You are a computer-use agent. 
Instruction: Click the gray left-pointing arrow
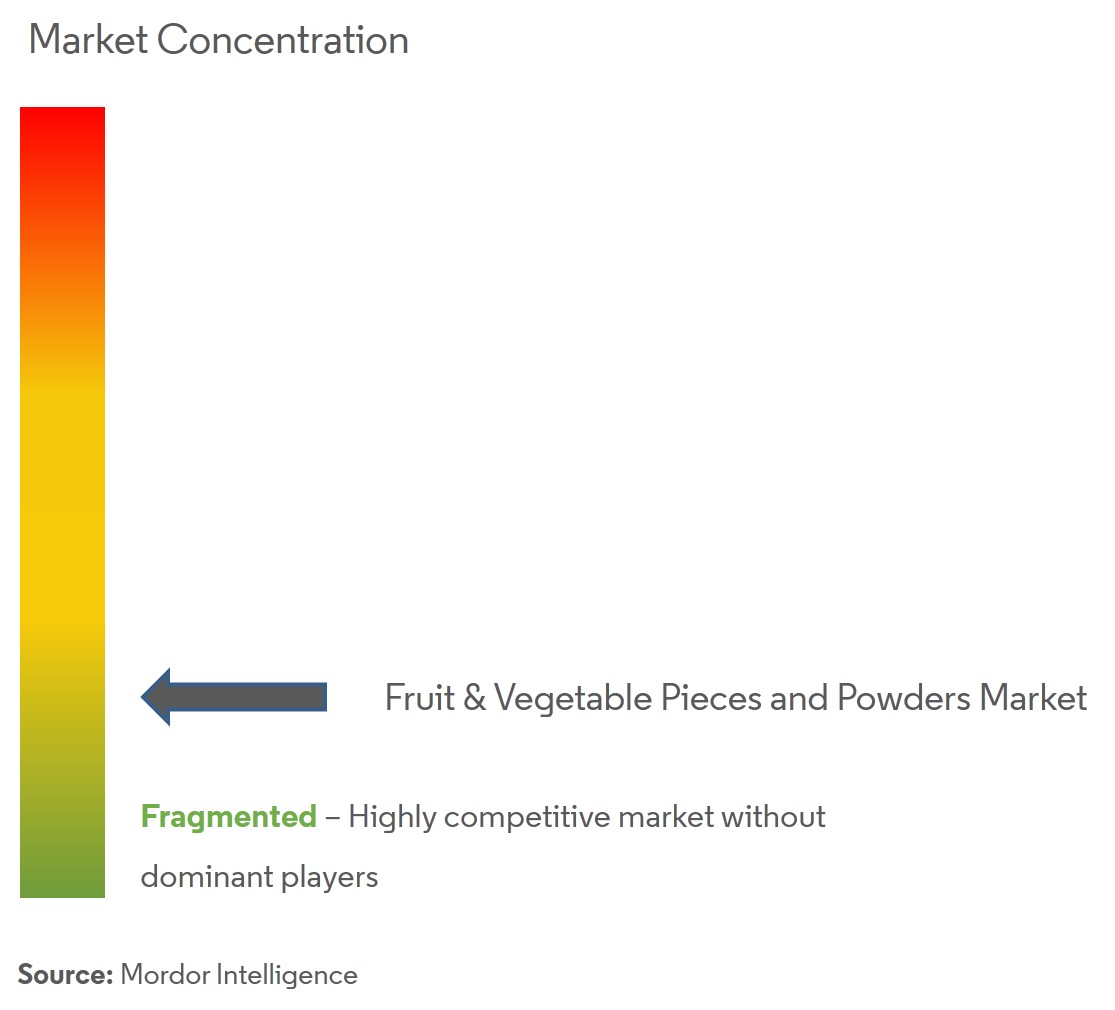tap(235, 696)
